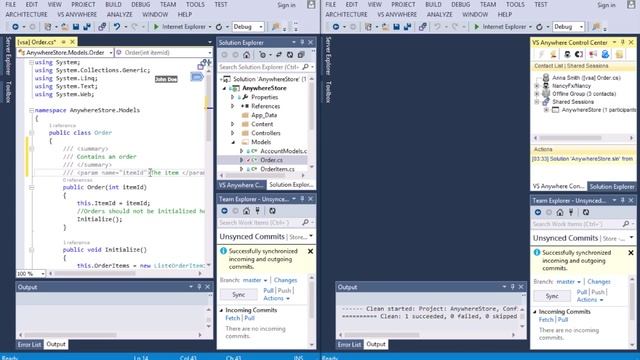Click lightning bolt icon in VS Anywhere toolbar
This screenshot has width=640, height=360.
tap(542, 54)
